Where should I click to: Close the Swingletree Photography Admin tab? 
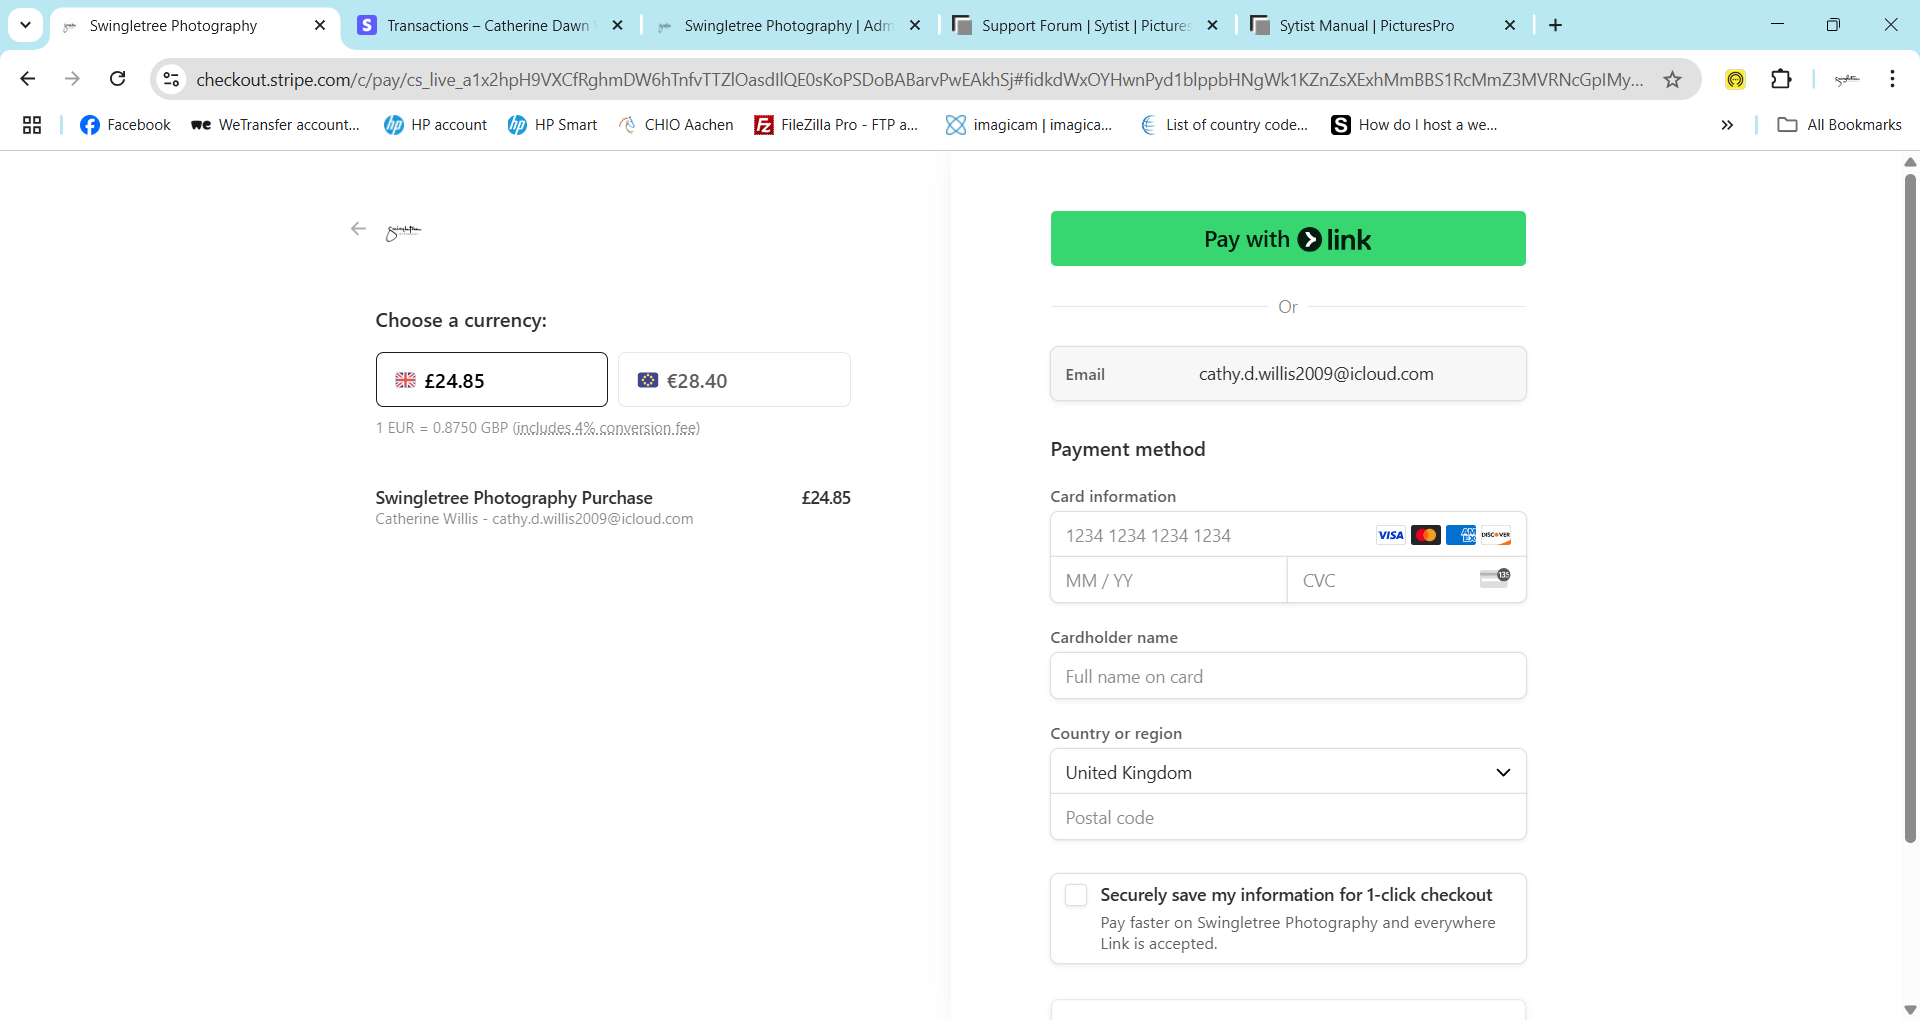click(915, 25)
